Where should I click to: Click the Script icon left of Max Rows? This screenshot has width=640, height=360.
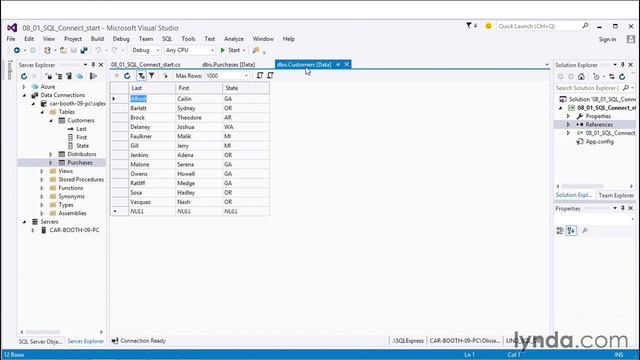point(165,76)
